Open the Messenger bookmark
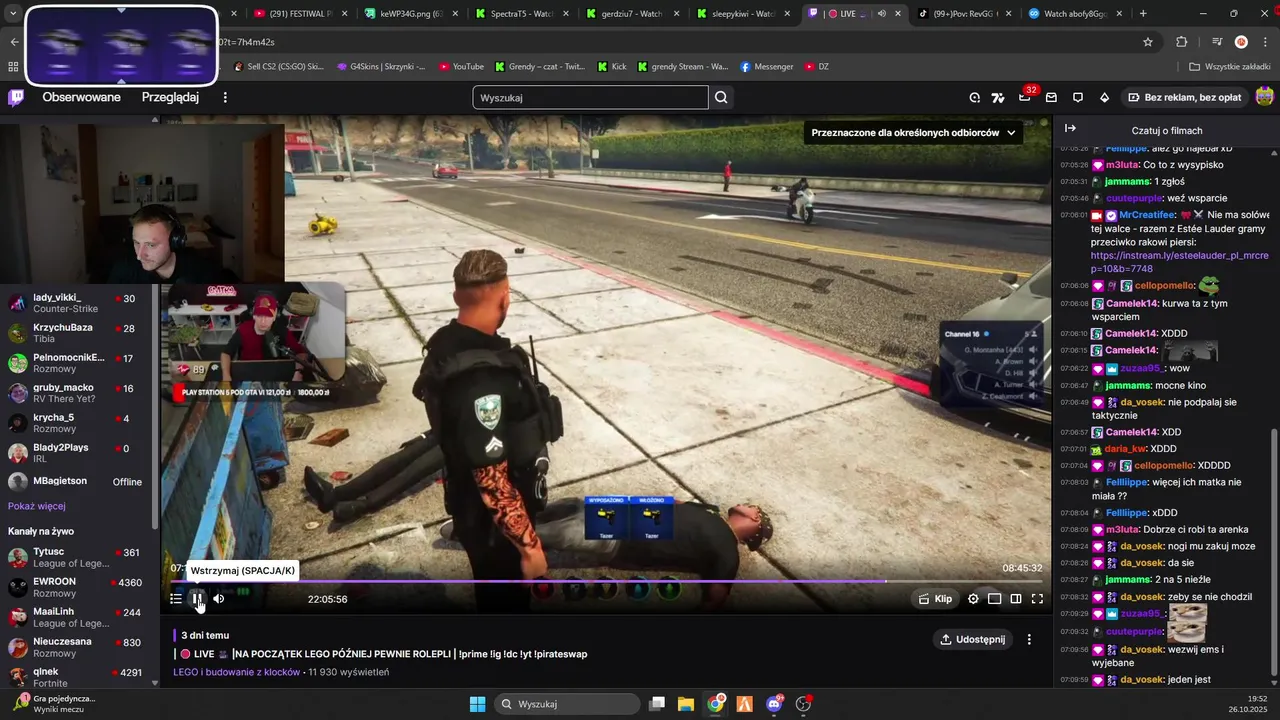The width and height of the screenshot is (1280, 720). pos(767,67)
